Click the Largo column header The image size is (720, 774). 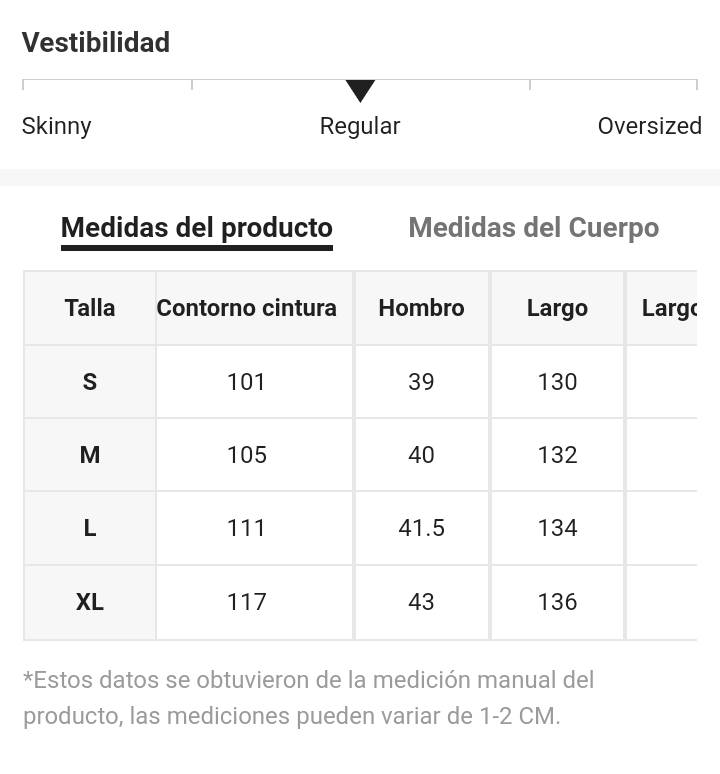tap(557, 308)
